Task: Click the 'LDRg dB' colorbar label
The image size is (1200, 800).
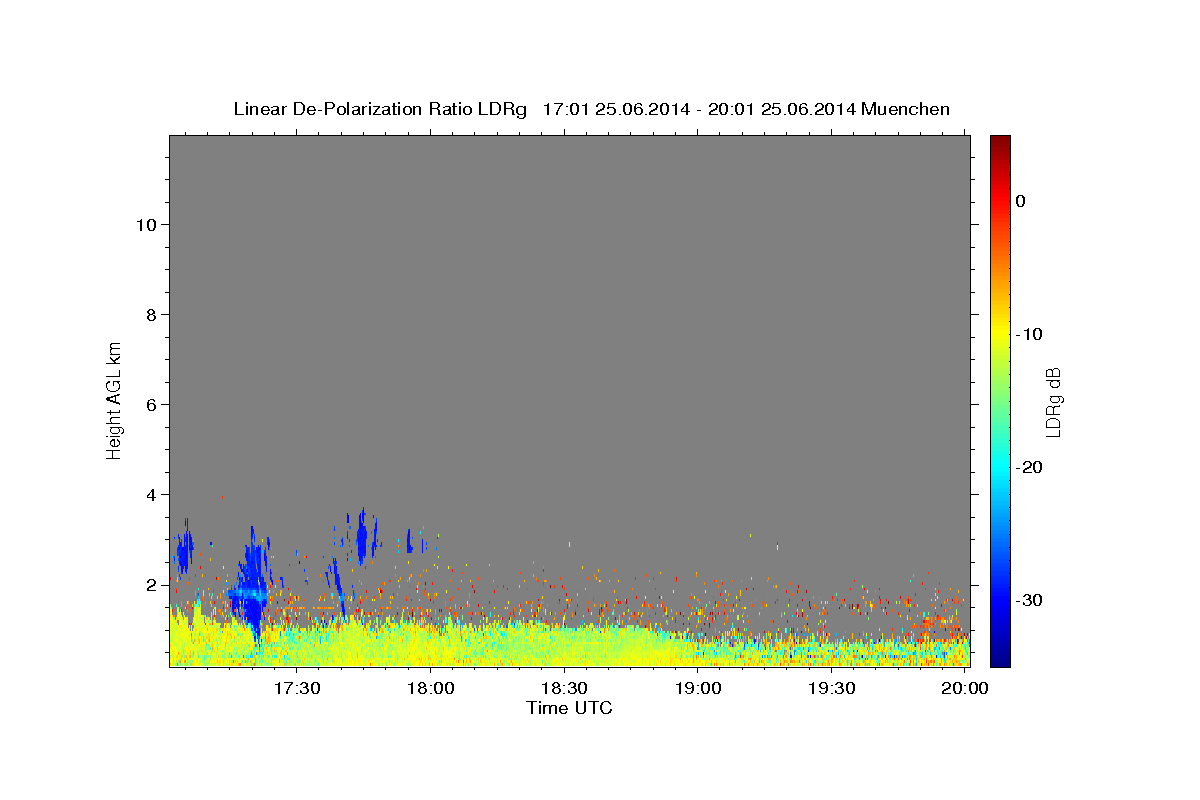Action: point(1053,401)
